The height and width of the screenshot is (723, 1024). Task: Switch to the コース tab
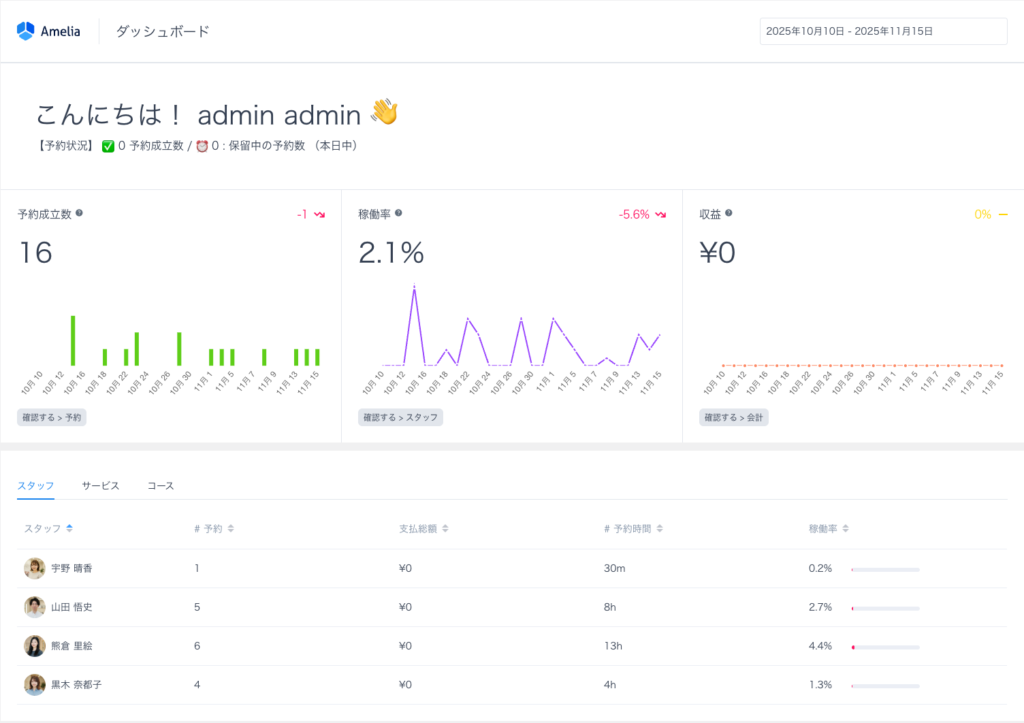coord(160,486)
